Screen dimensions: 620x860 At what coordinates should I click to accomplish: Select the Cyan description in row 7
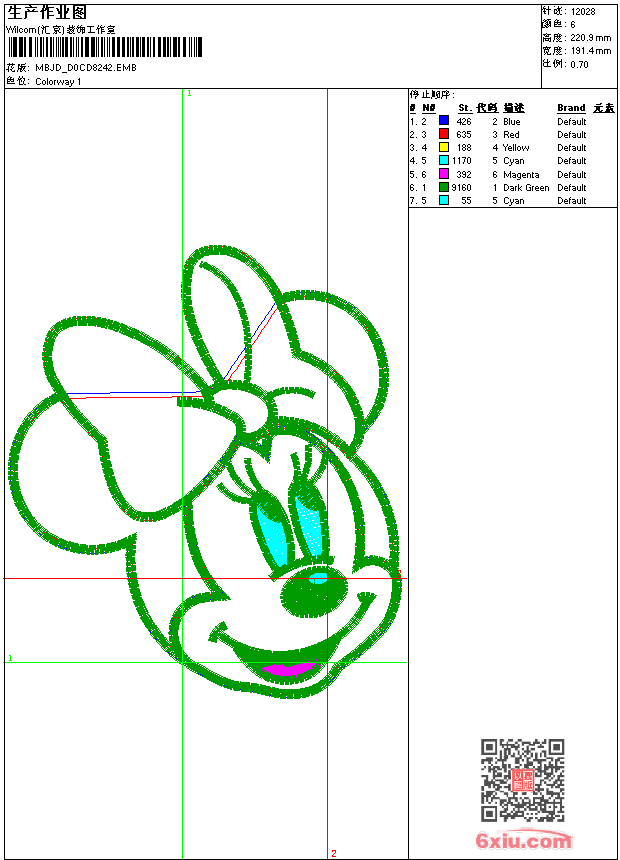pos(514,201)
